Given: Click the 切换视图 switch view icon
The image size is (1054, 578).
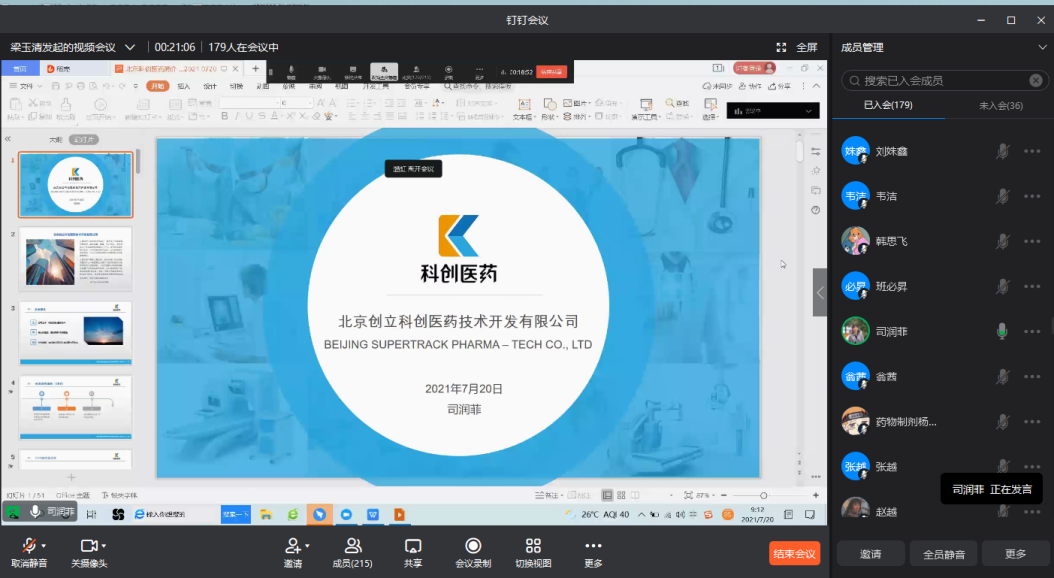Looking at the screenshot, I should (x=533, y=546).
